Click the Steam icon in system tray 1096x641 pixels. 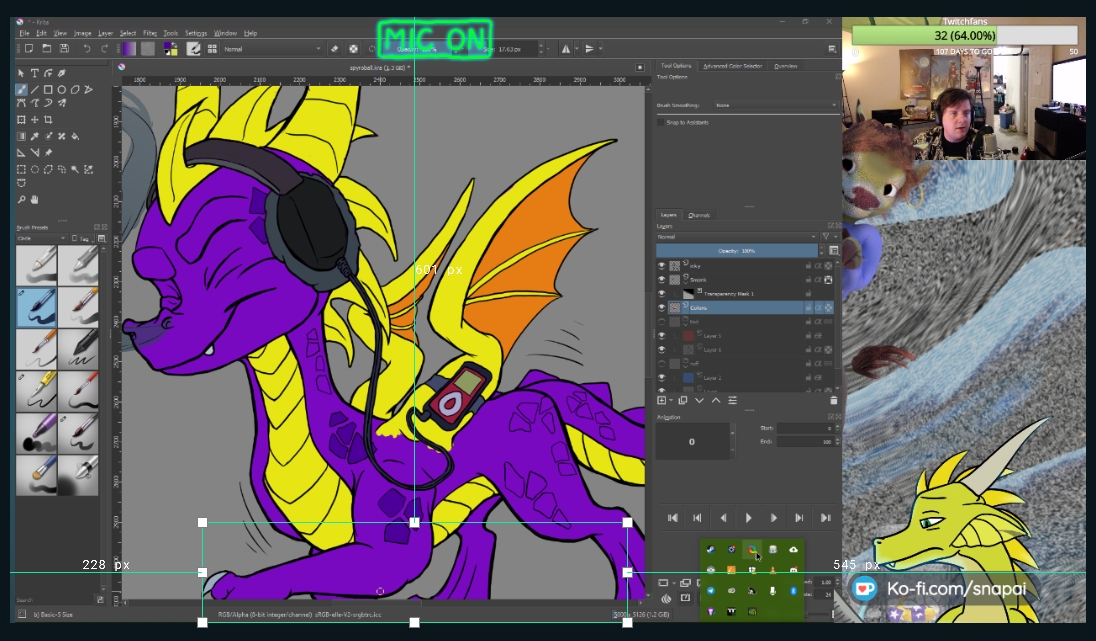pyautogui.click(x=710, y=549)
